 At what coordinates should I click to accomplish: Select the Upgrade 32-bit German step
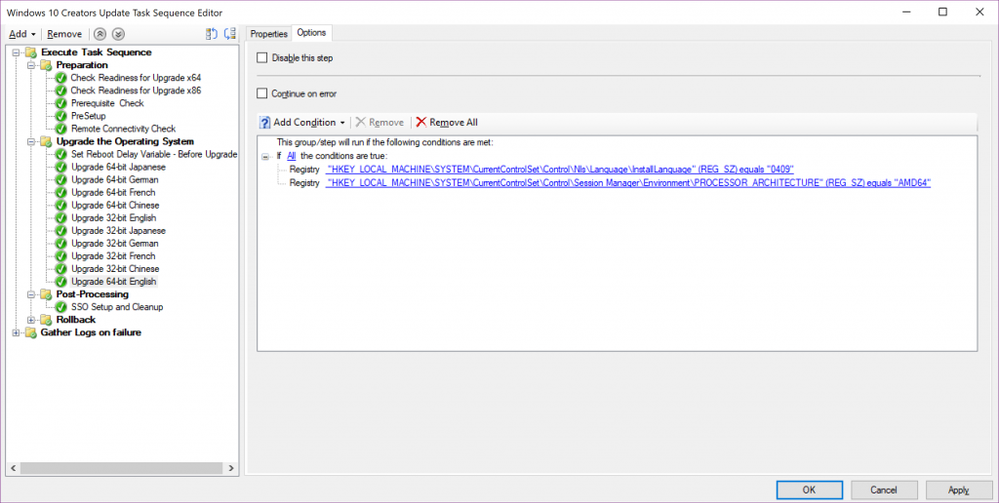click(115, 244)
